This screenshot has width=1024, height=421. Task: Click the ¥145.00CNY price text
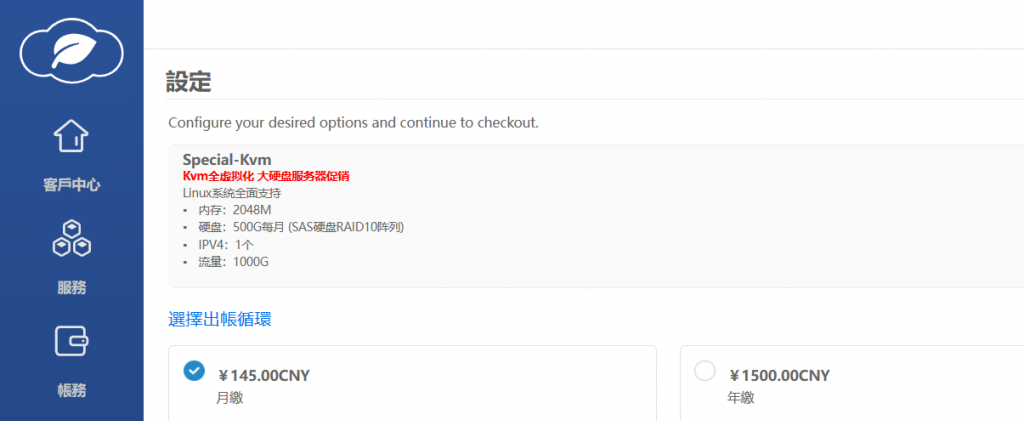264,376
